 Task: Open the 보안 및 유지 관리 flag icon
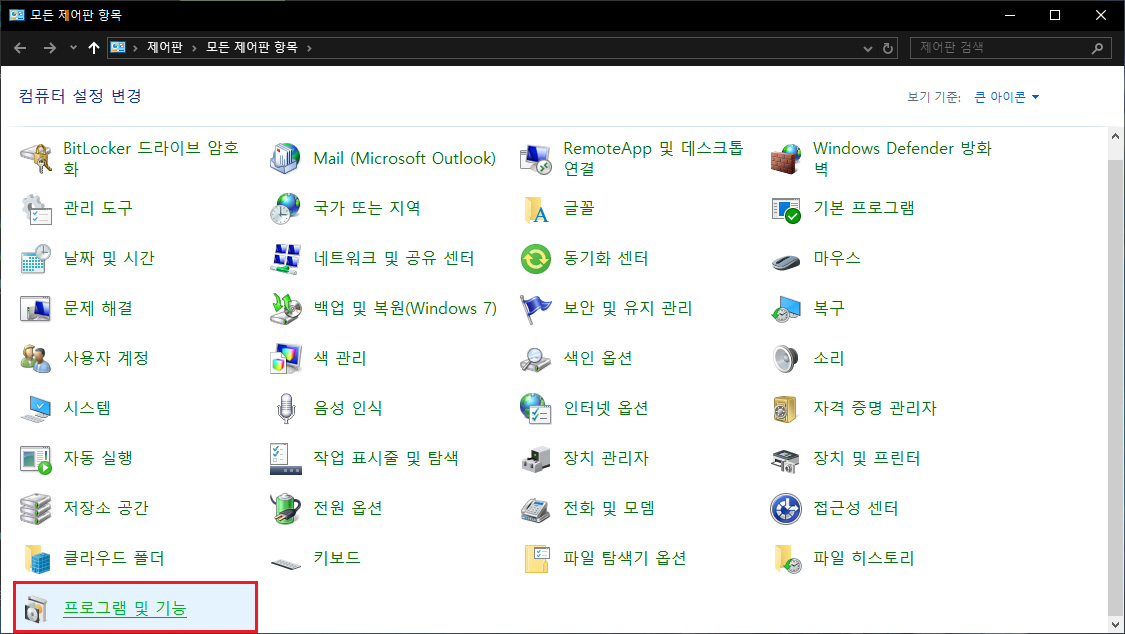tap(536, 308)
